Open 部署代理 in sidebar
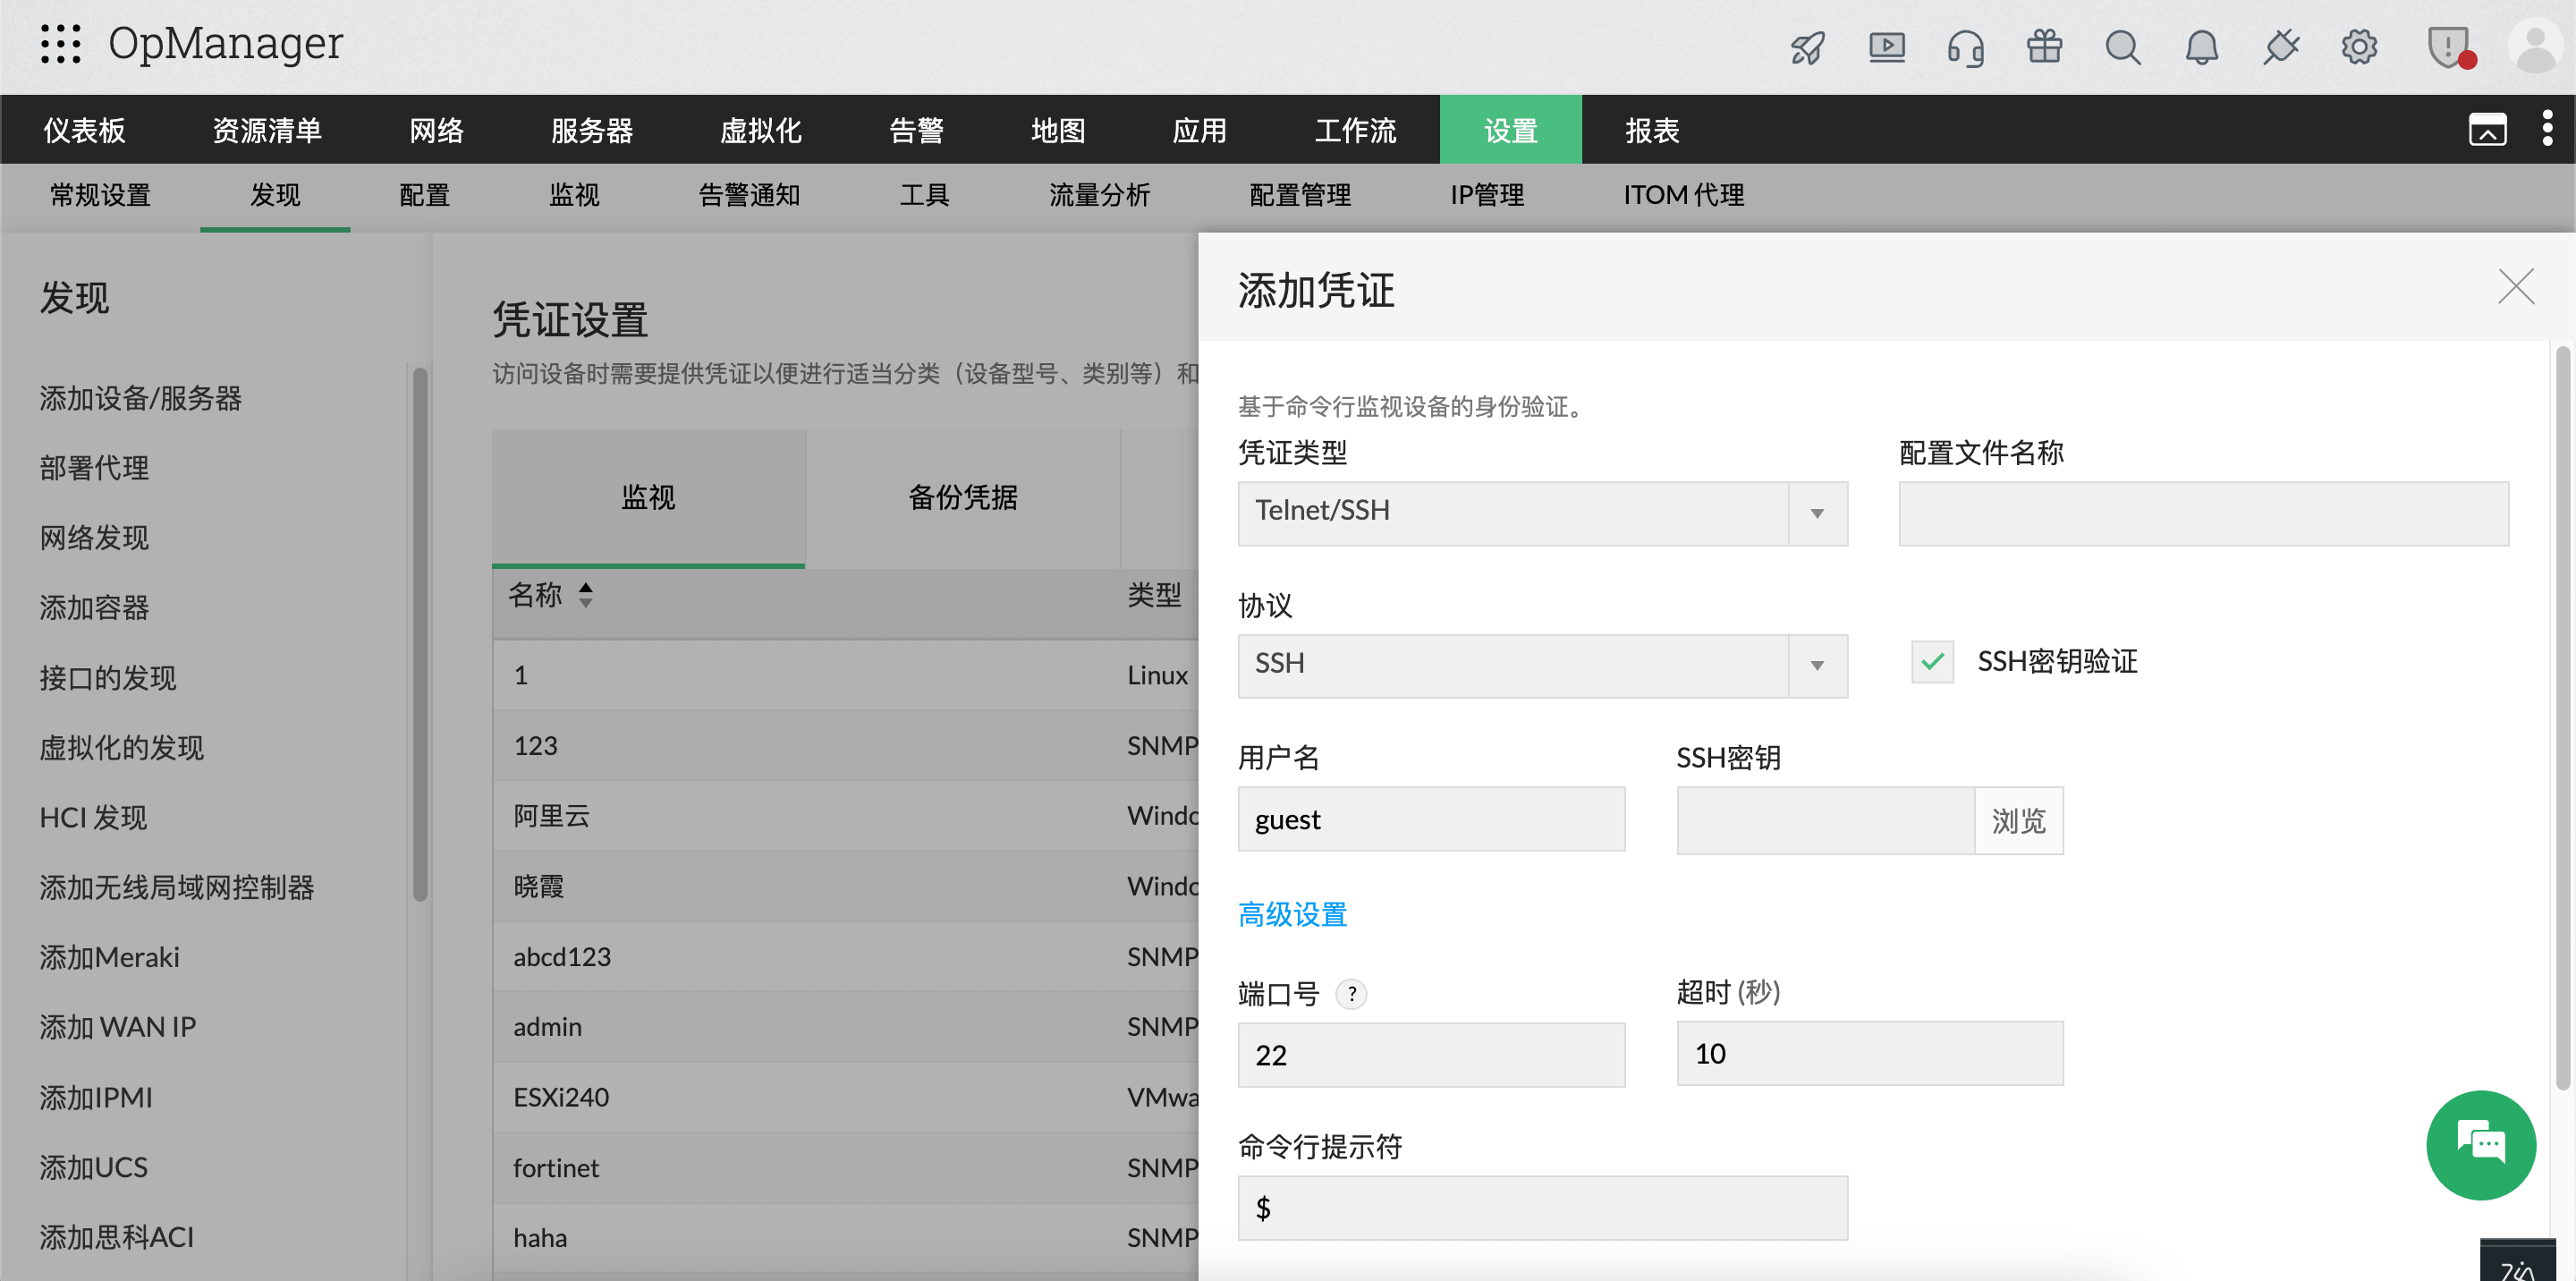This screenshot has height=1281, width=2576. click(94, 468)
